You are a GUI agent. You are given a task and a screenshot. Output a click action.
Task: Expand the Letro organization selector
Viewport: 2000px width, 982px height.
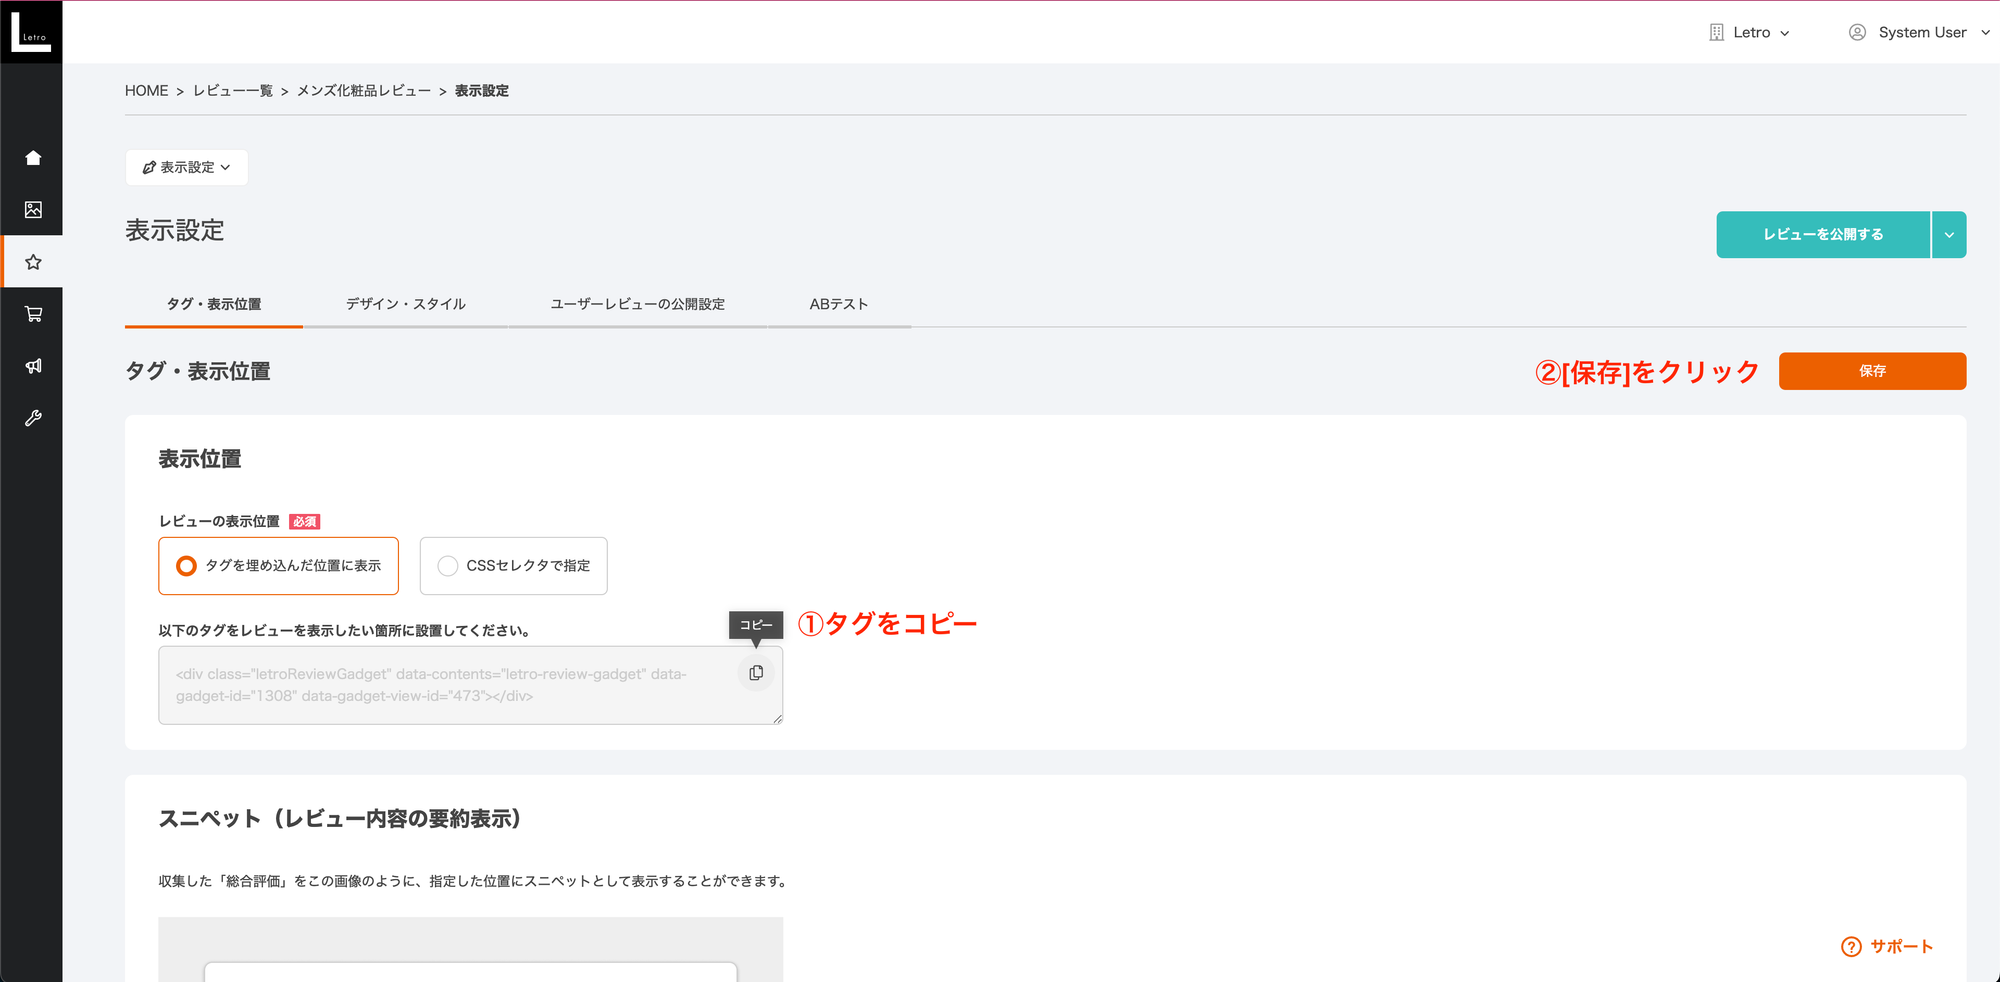click(1750, 31)
